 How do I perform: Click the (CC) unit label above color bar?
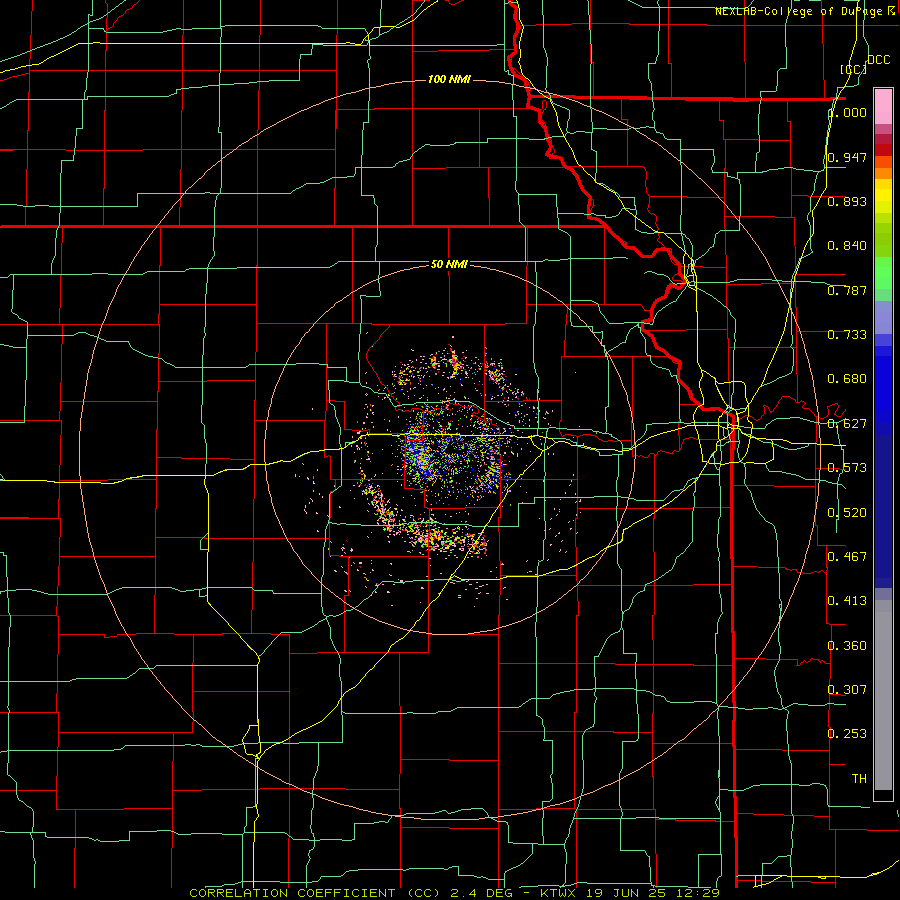pos(854,69)
